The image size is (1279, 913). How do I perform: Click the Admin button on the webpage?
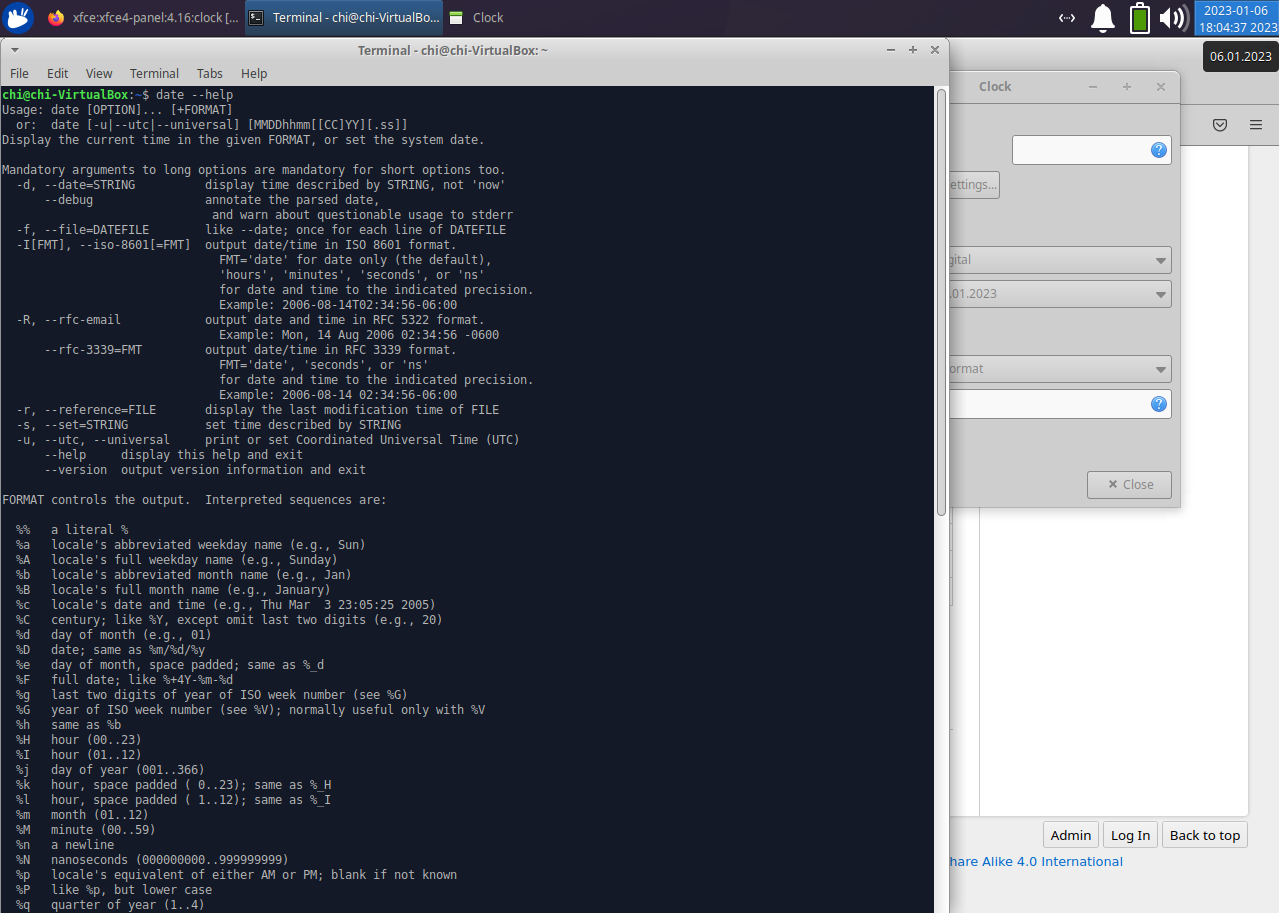(1071, 835)
